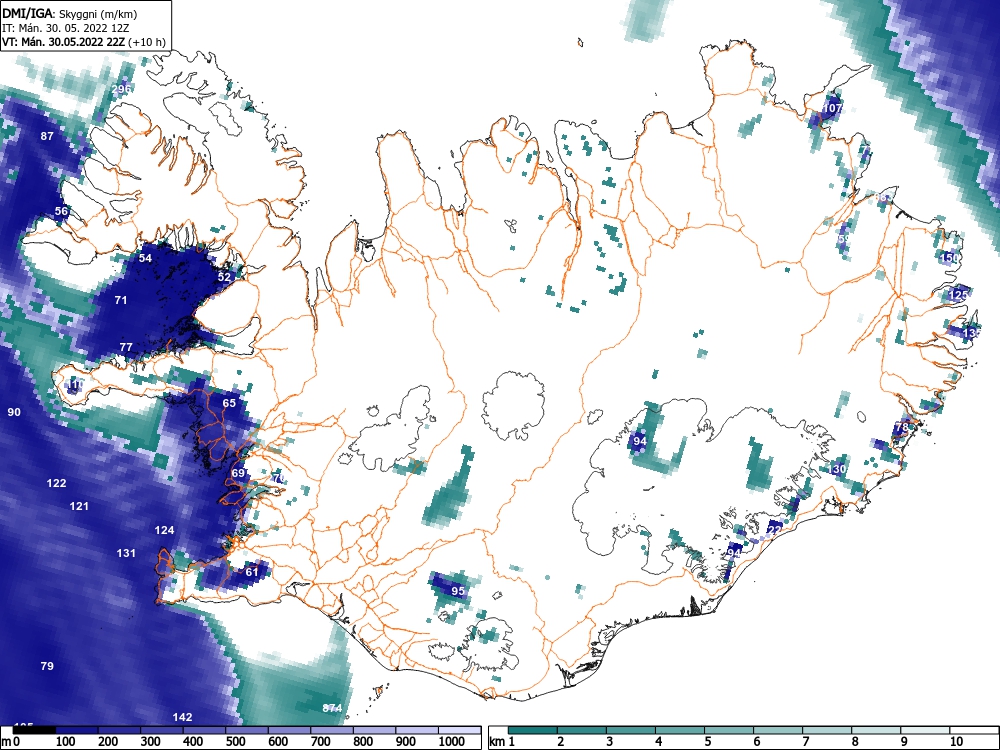The width and height of the screenshot is (1000, 750).
Task: Click the black 0 m legend swatch
Action: 34,730
